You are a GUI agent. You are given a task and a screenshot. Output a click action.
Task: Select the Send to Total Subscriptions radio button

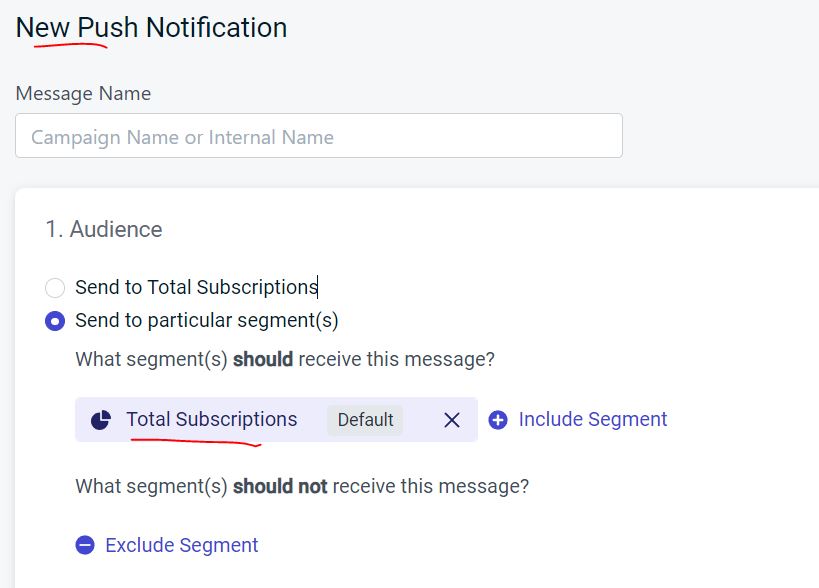coord(55,288)
